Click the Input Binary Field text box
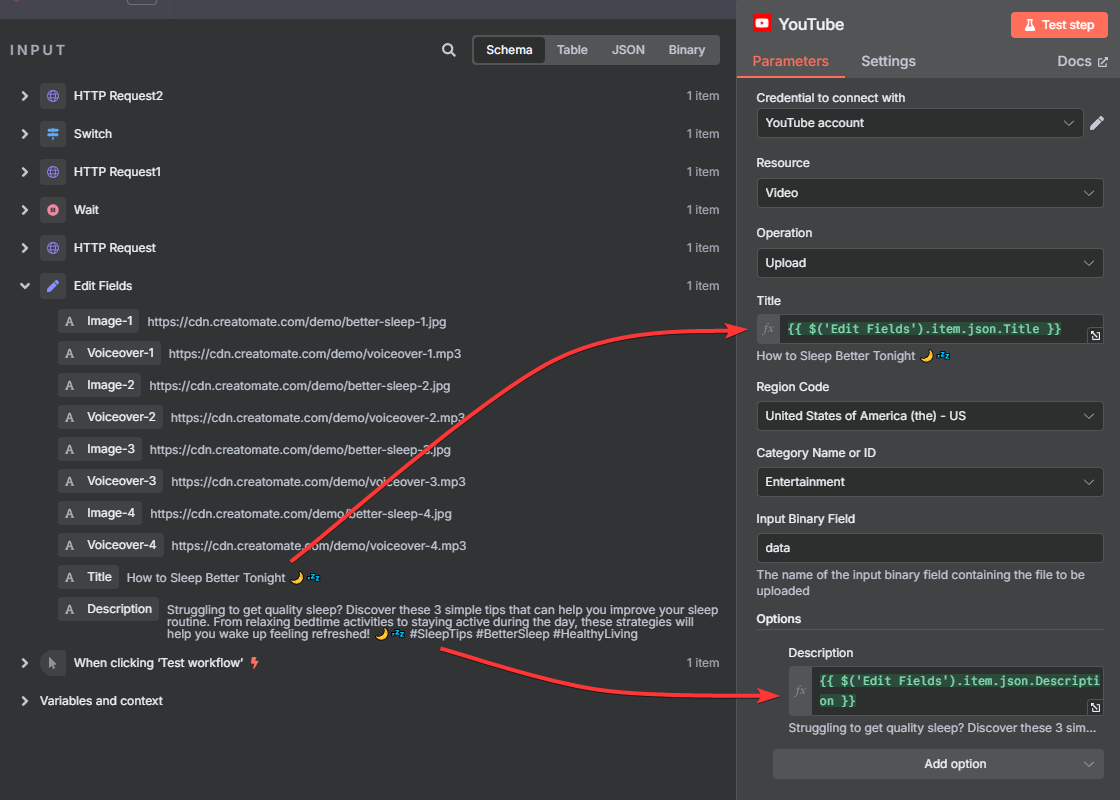This screenshot has height=800, width=1120. [x=929, y=548]
